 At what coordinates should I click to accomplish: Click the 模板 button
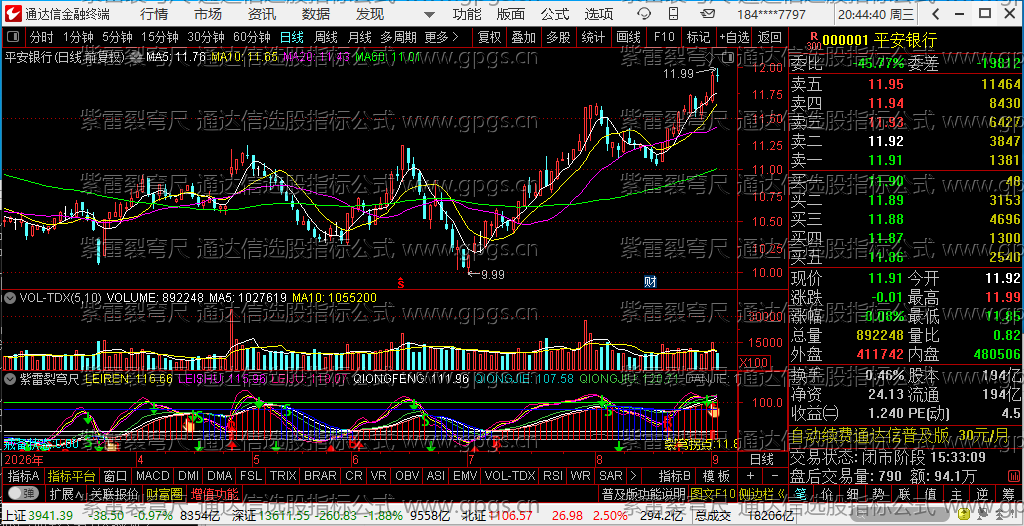[x=716, y=475]
